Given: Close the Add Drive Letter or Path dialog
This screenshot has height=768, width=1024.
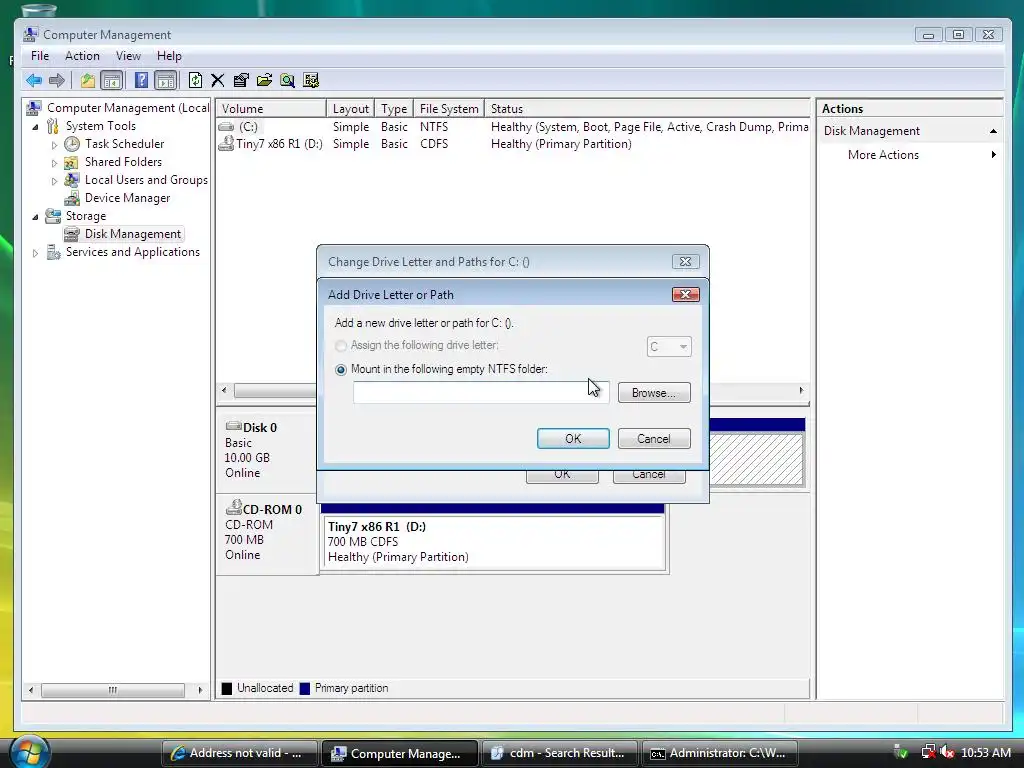Looking at the screenshot, I should tap(686, 295).
